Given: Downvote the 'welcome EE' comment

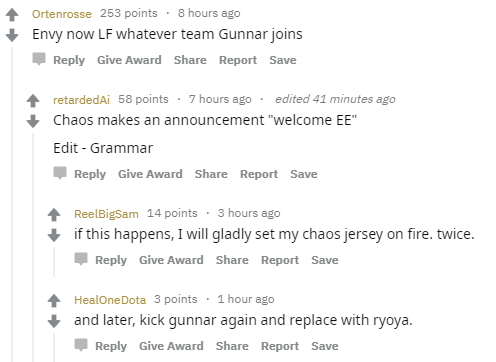Looking at the screenshot, I should point(33,121).
